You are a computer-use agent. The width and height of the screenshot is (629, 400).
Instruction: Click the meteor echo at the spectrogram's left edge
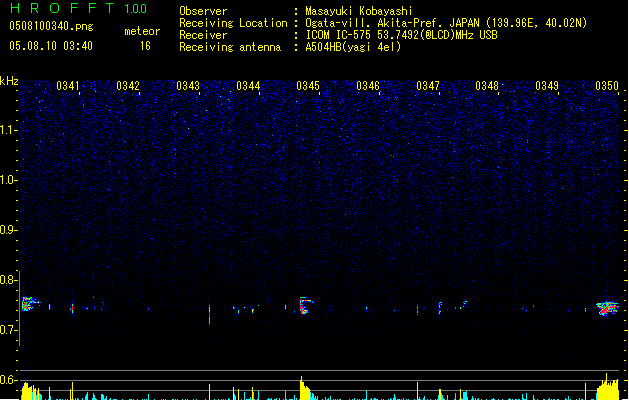(29, 304)
